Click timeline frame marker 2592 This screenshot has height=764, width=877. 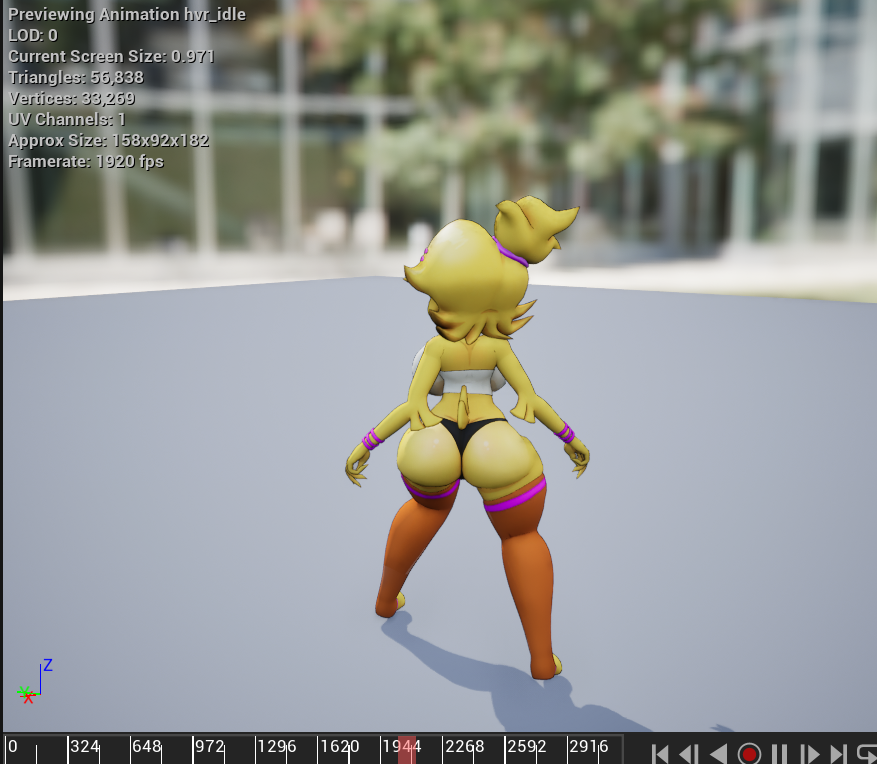(527, 746)
